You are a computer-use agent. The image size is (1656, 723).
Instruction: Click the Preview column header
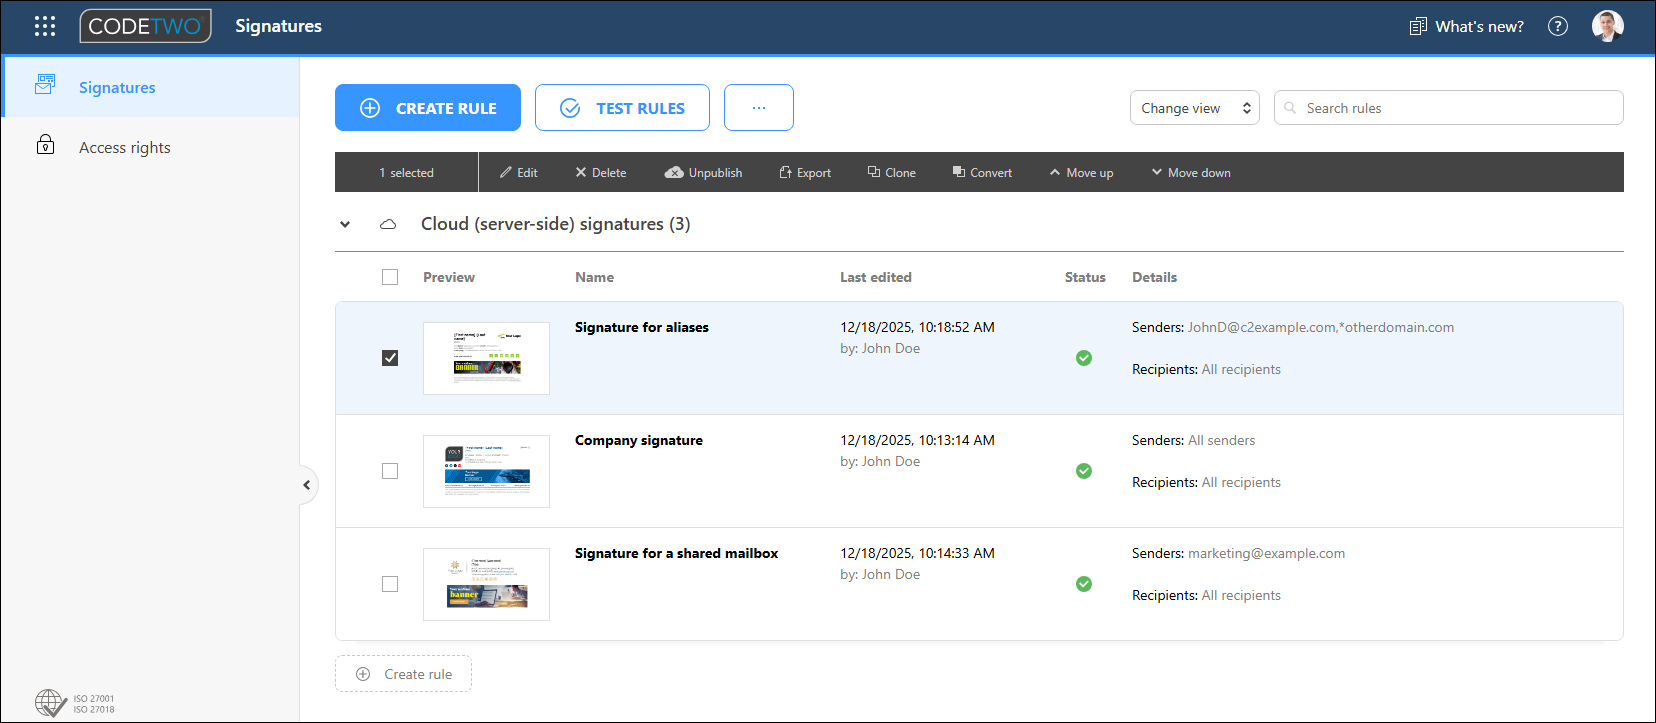coord(449,277)
